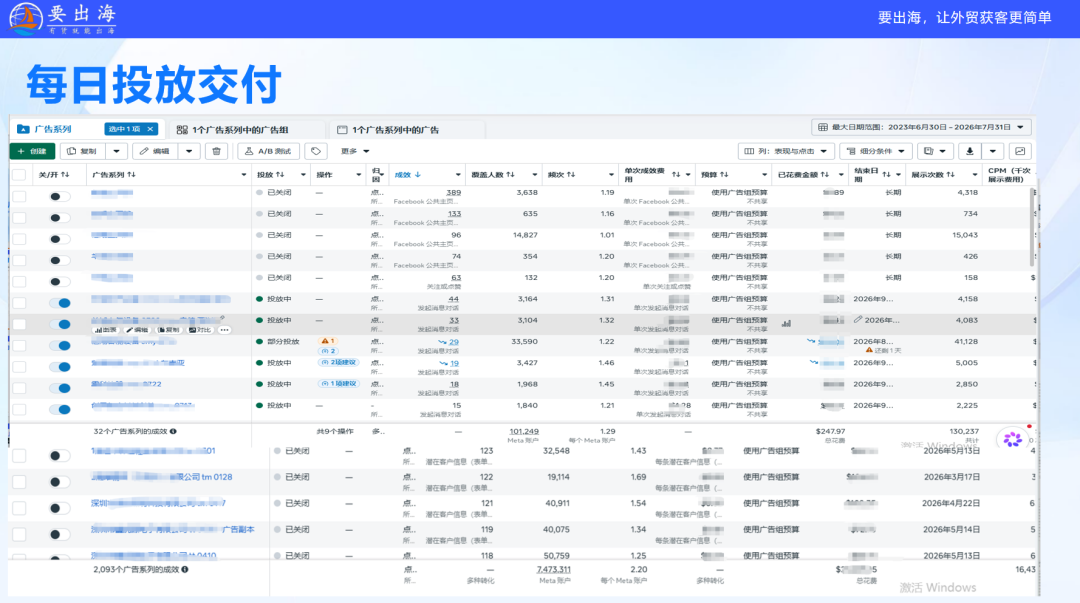
Task: Click 2项建议 suggestion link
Action: point(339,362)
